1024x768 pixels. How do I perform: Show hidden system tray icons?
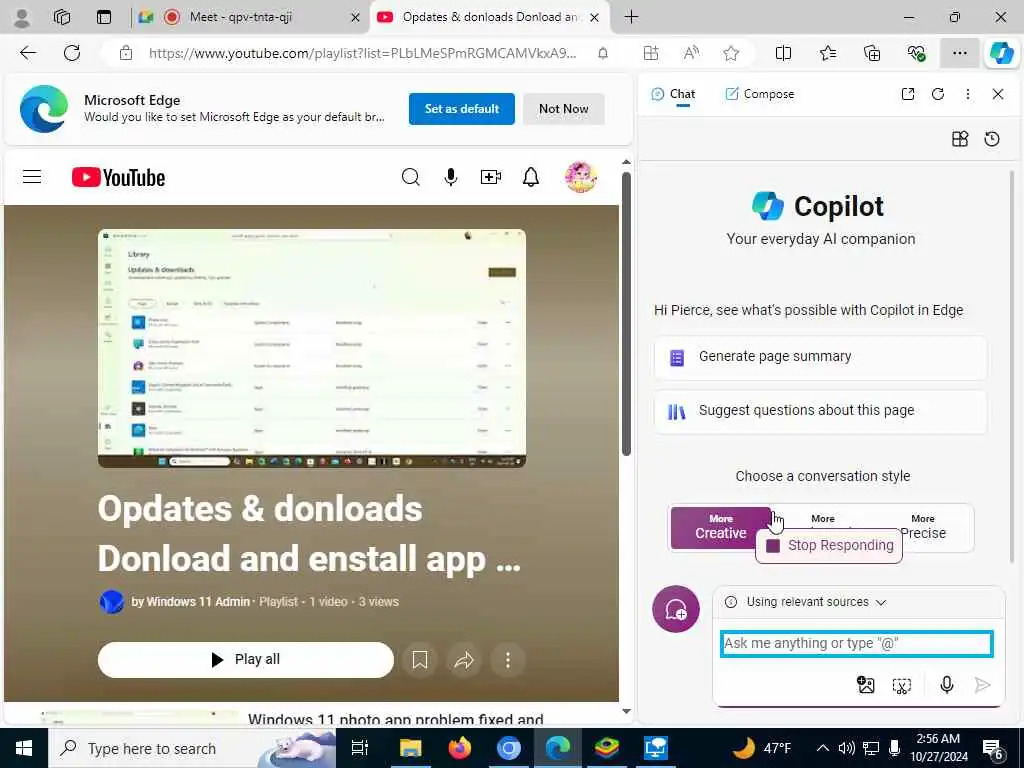pyautogui.click(x=823, y=748)
